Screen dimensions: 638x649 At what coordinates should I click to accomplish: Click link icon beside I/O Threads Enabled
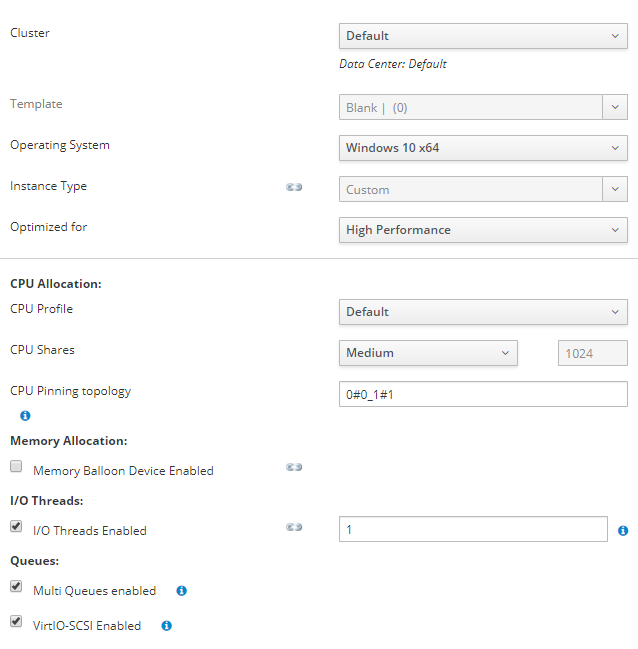point(294,527)
